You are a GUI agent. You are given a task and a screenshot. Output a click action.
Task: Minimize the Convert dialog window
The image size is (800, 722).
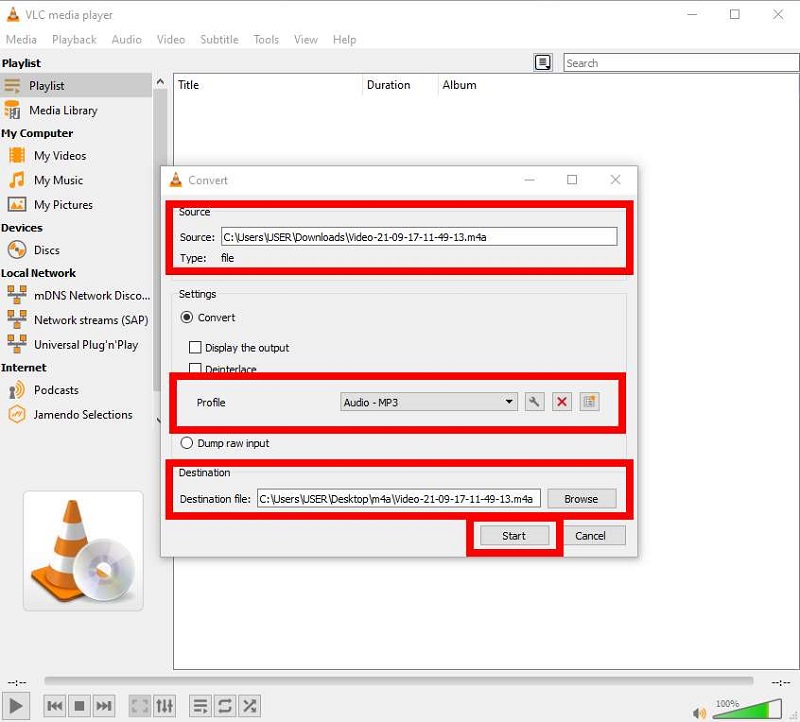[x=530, y=180]
